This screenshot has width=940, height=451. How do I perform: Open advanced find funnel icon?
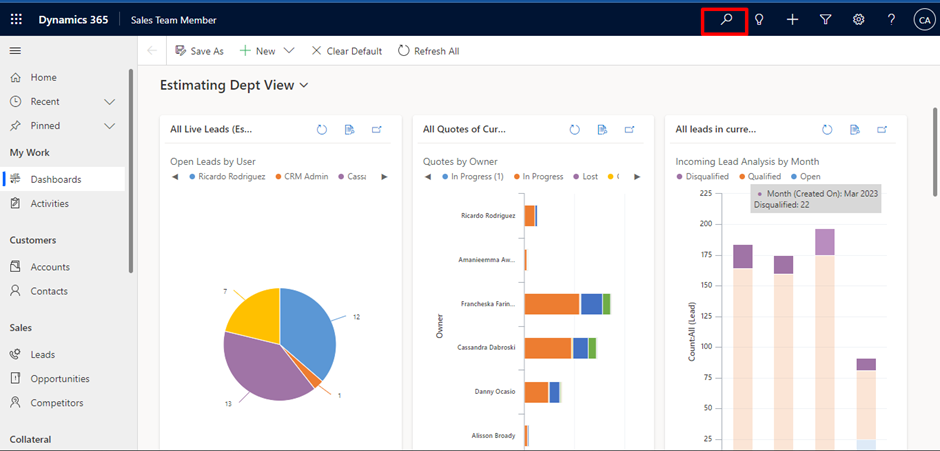(x=825, y=20)
